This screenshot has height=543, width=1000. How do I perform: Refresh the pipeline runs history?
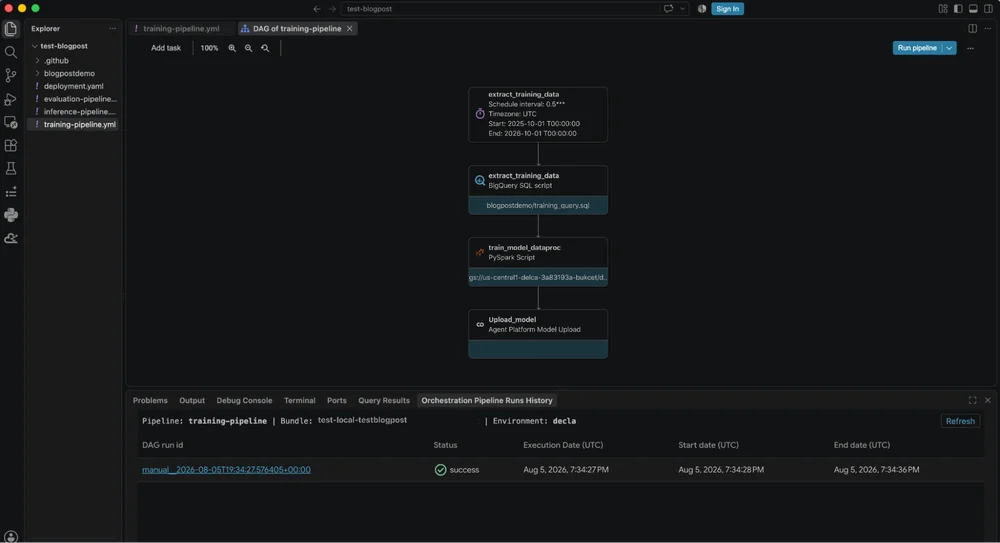pos(960,421)
